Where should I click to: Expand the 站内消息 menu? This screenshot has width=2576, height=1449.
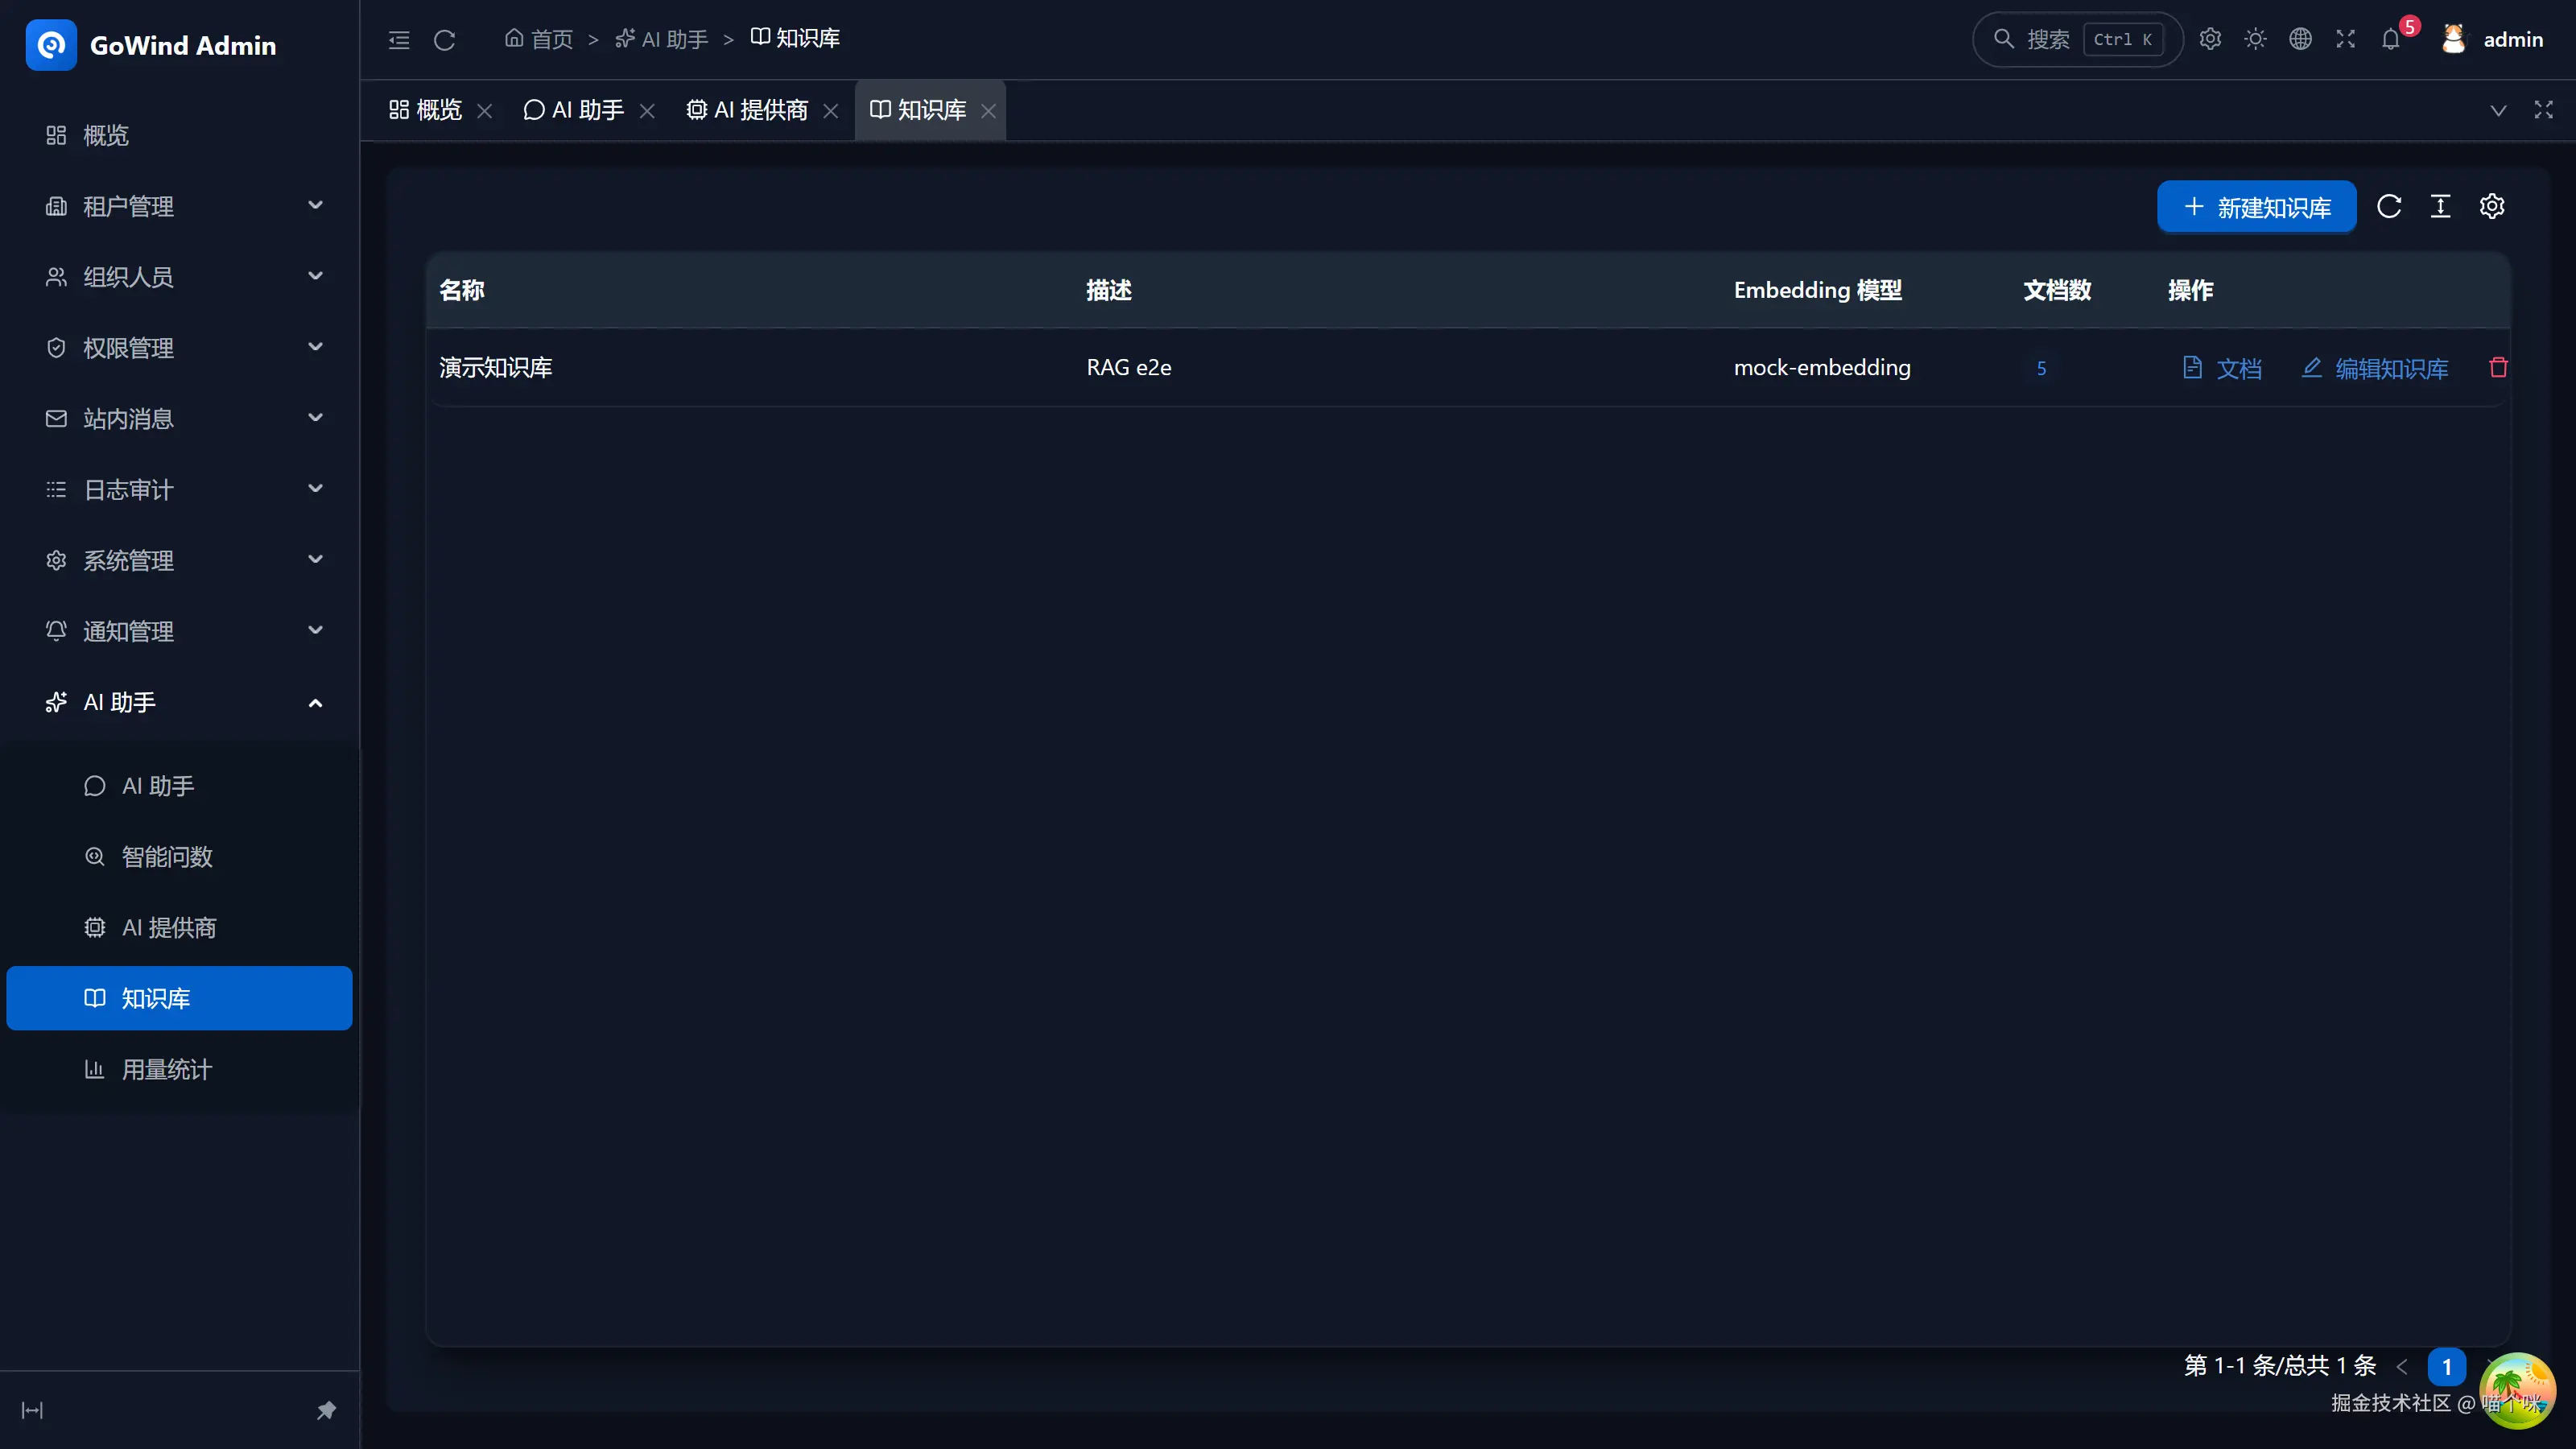(180, 418)
